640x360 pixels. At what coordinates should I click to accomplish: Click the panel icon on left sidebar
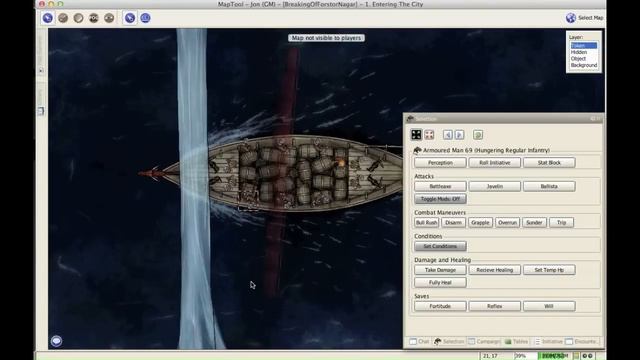(x=41, y=111)
